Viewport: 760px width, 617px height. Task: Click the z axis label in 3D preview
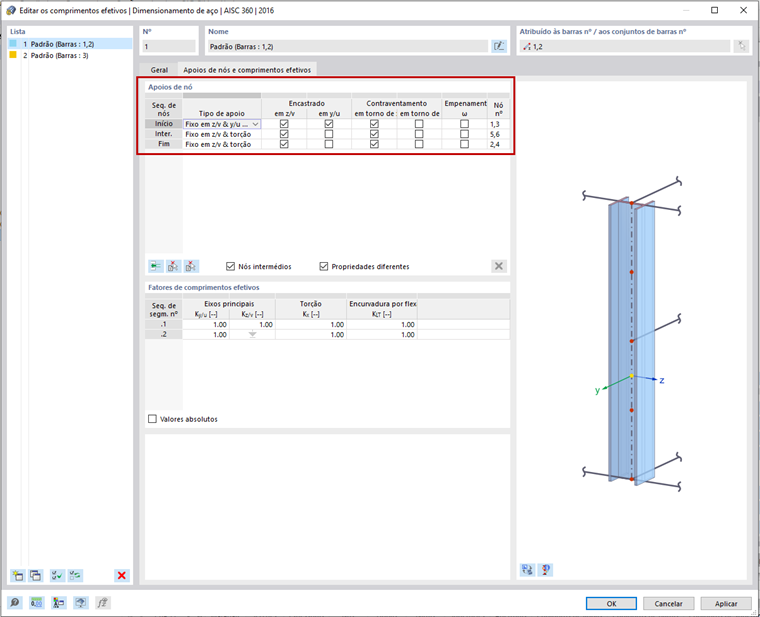[662, 380]
